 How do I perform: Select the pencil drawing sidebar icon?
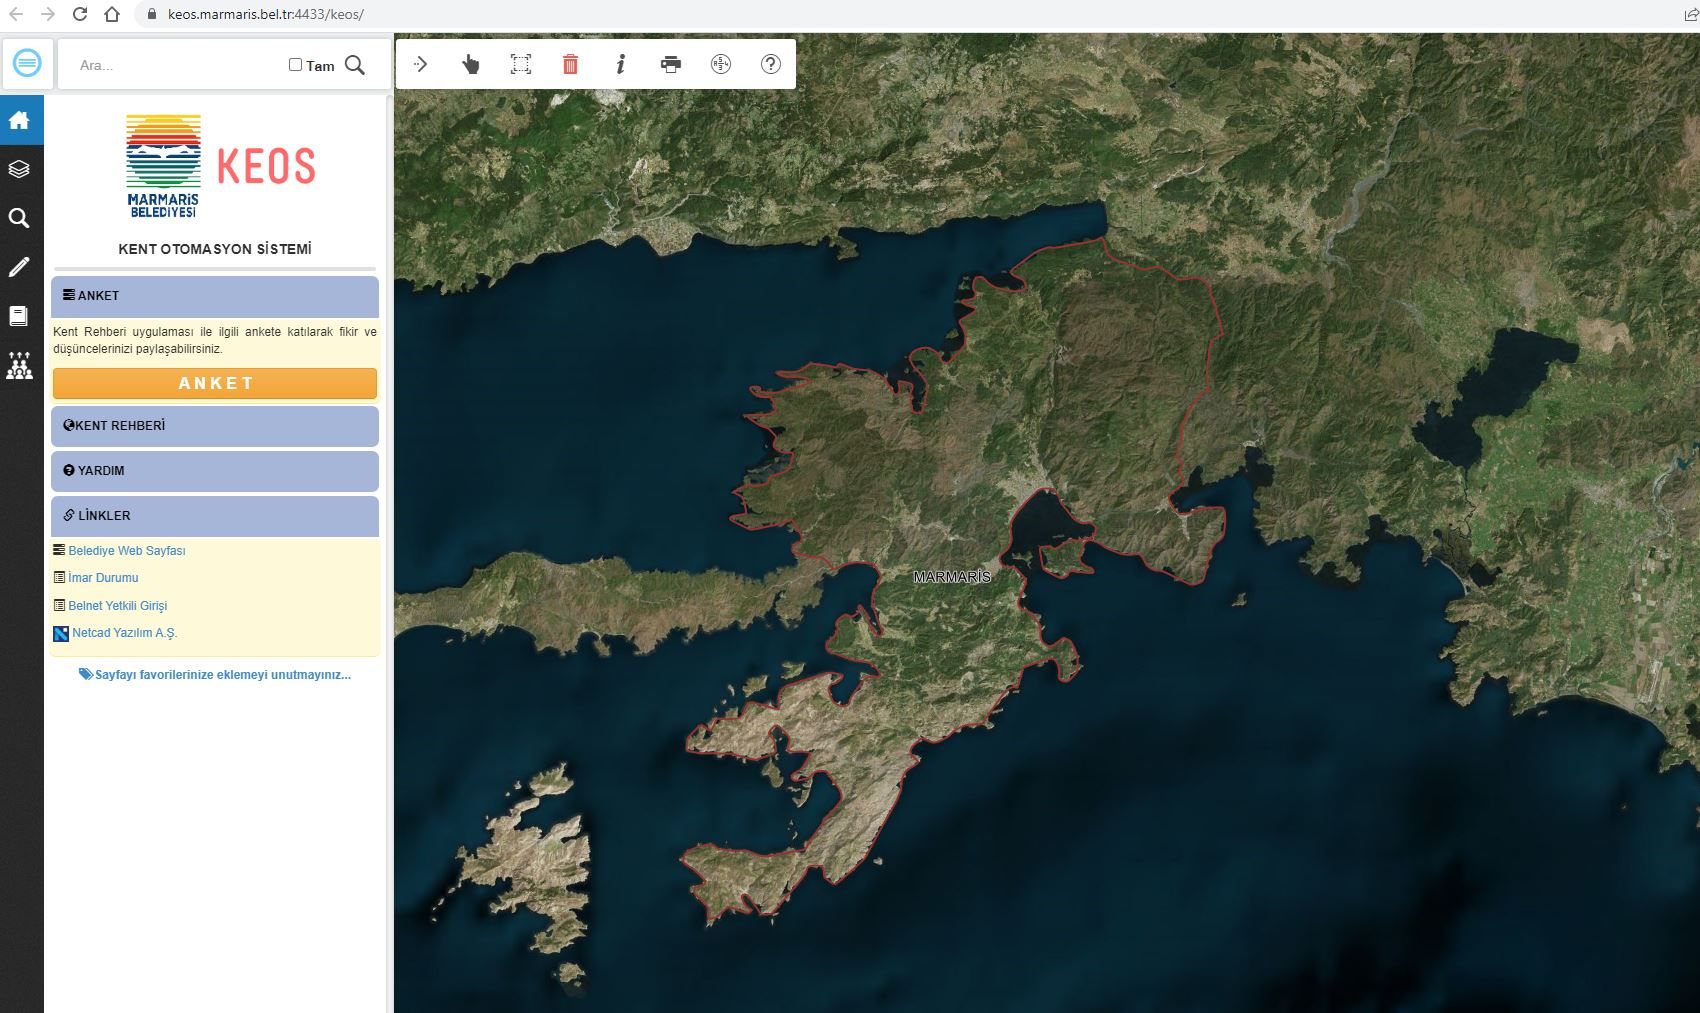[19, 267]
